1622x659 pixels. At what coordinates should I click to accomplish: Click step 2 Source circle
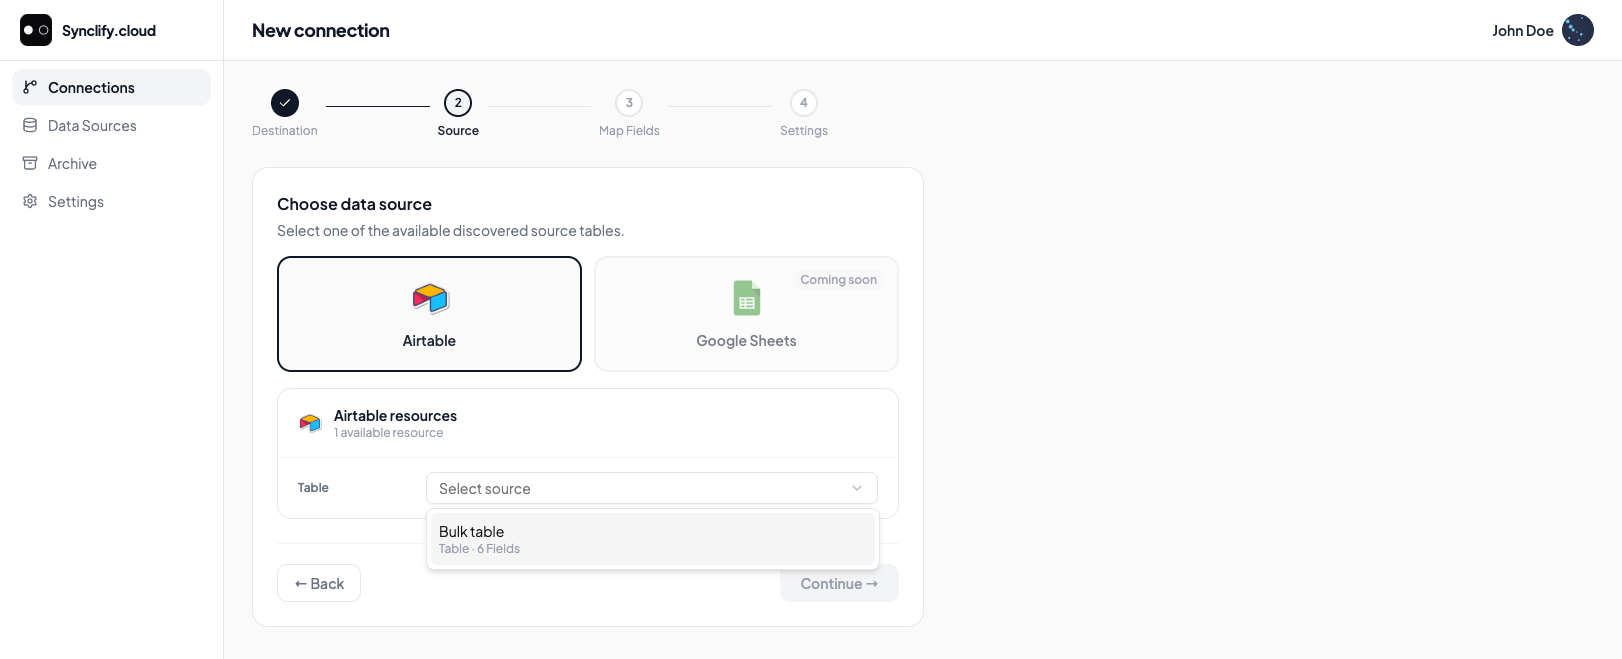tap(458, 103)
